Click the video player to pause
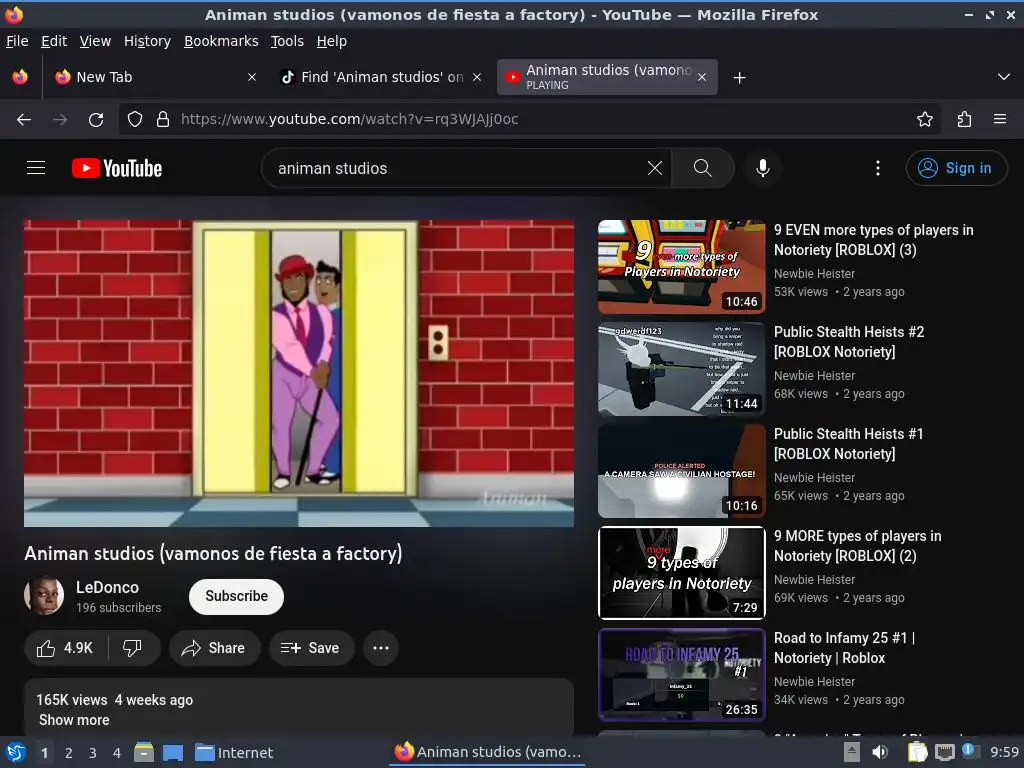 click(299, 373)
